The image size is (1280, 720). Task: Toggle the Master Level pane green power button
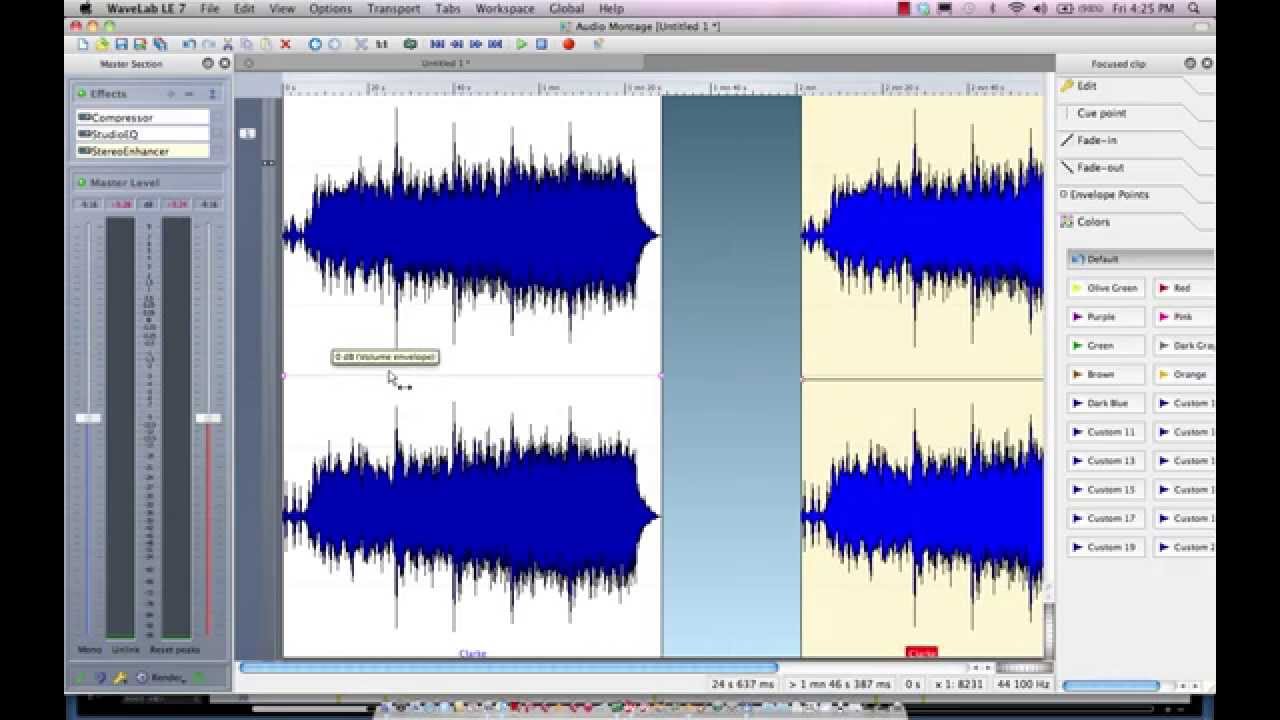click(80, 183)
